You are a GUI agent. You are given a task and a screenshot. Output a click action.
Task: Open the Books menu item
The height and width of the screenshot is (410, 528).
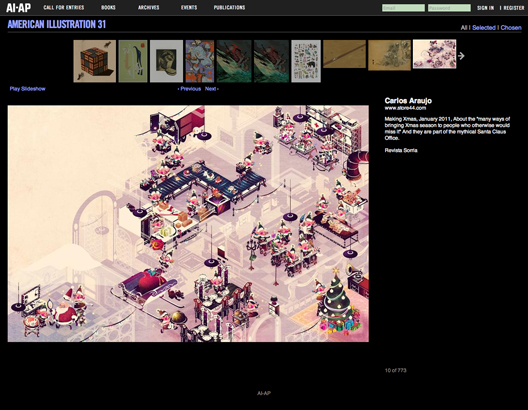pos(108,7)
